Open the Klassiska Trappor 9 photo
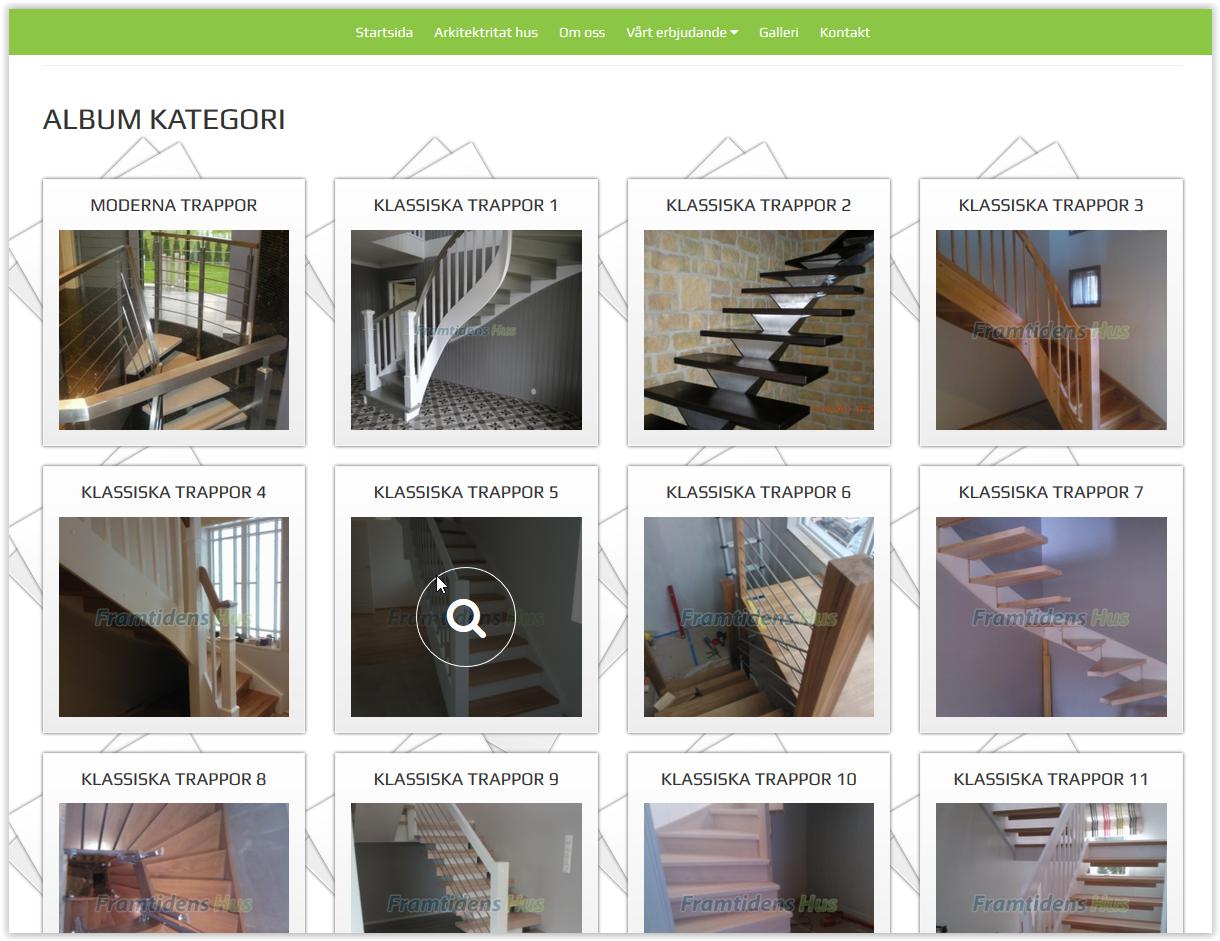1220x941 pixels. pos(466,868)
